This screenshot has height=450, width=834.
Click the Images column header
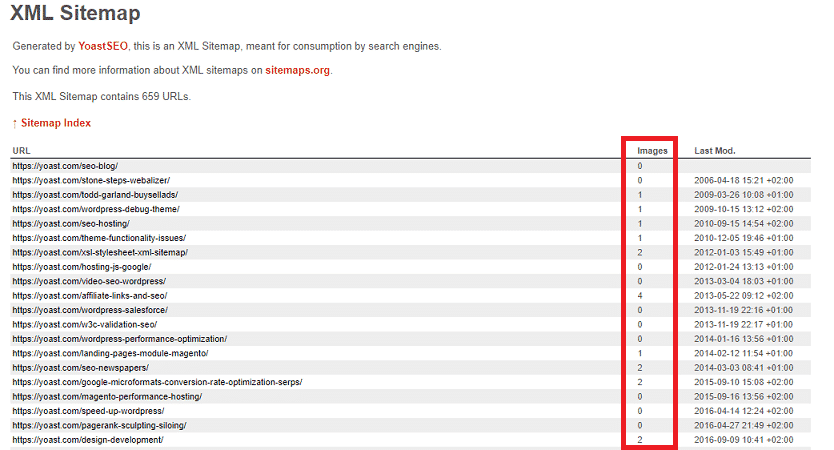click(x=652, y=151)
